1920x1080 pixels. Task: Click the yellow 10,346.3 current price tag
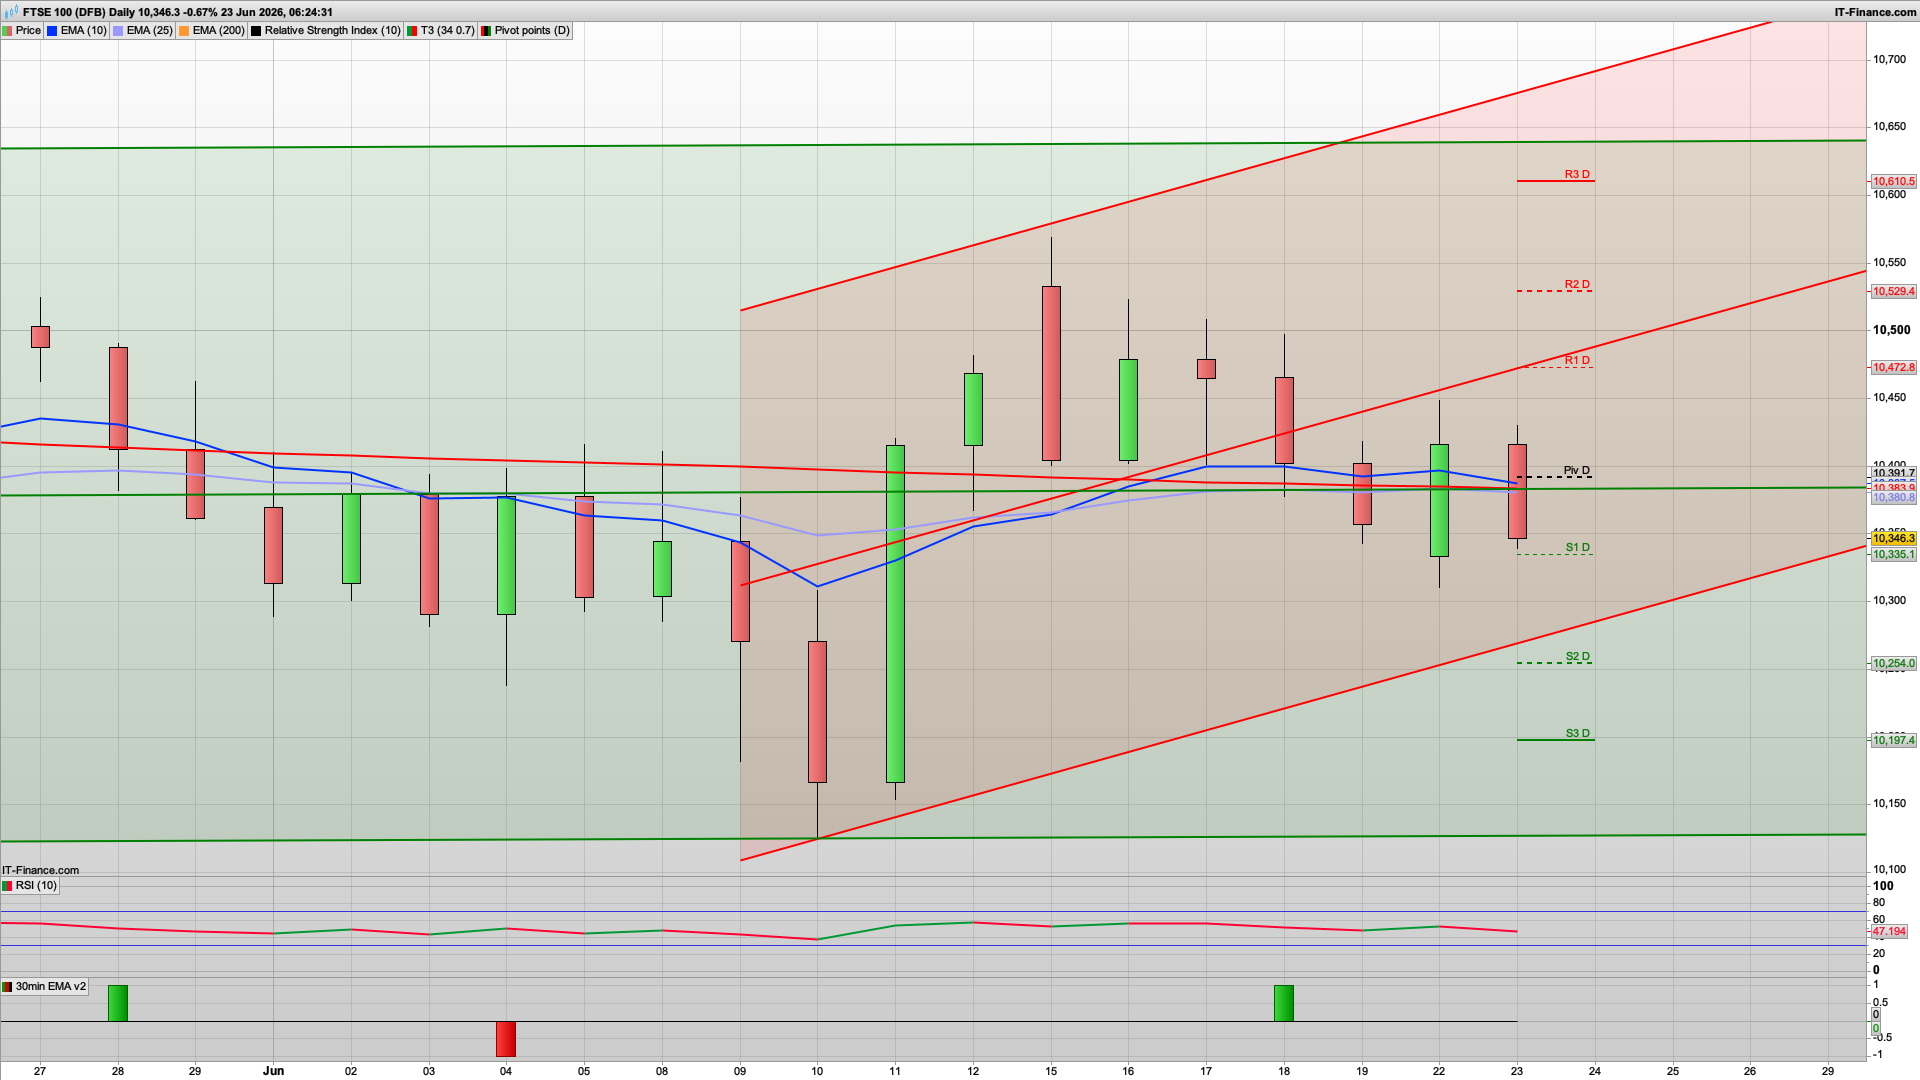coord(1894,539)
